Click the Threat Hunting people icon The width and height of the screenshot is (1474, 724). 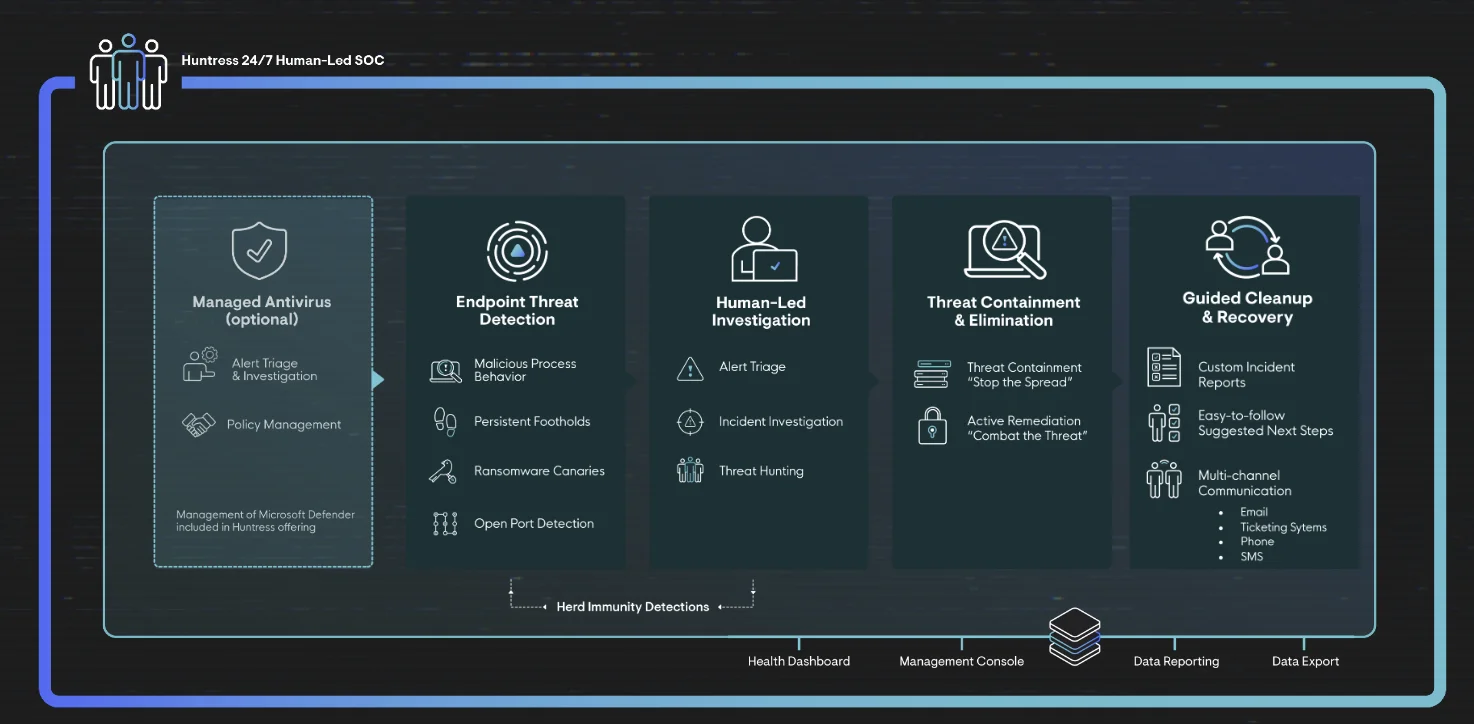click(x=690, y=471)
